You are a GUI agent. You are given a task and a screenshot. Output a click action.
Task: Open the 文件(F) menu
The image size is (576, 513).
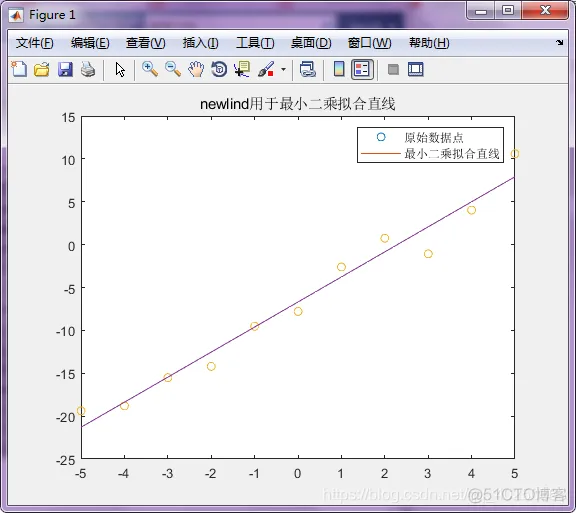(35, 43)
